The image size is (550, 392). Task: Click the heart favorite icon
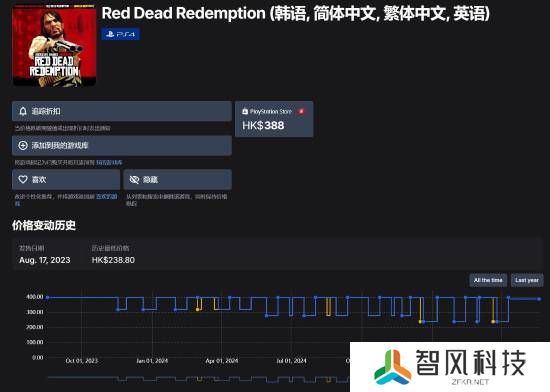[x=23, y=180]
